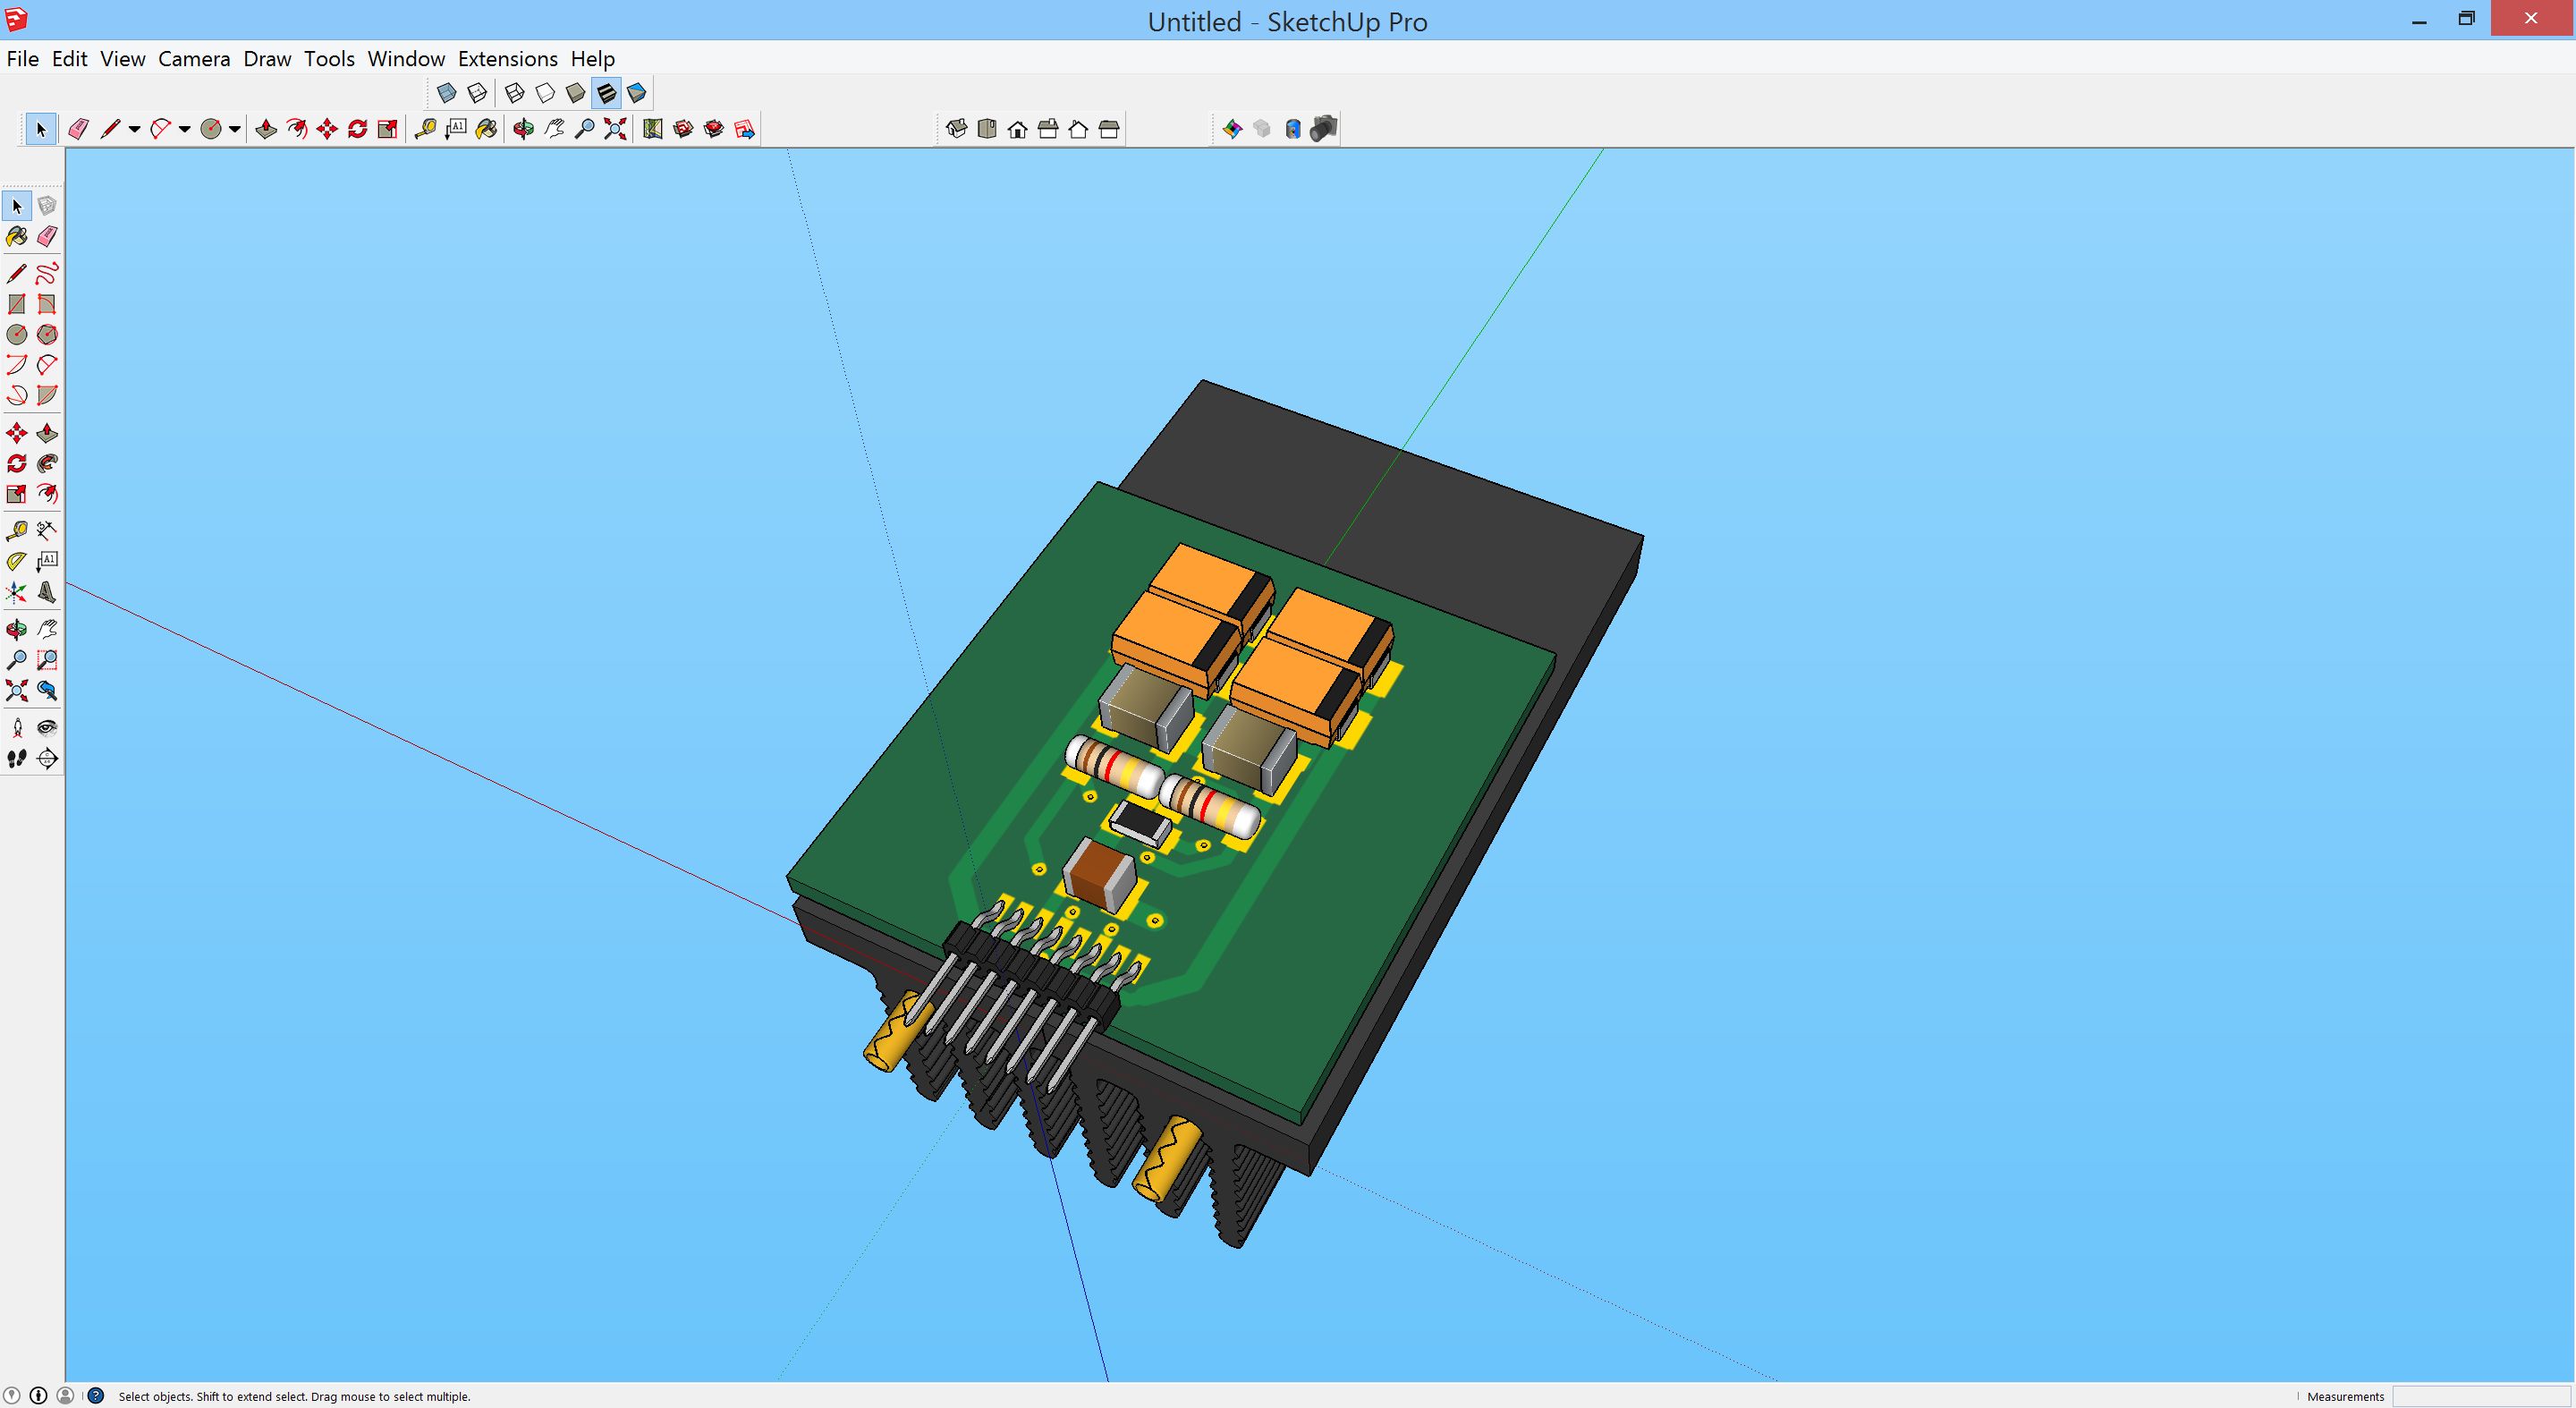Select Tape Measure in top toolbar
2576x1408 pixels.
425,129
